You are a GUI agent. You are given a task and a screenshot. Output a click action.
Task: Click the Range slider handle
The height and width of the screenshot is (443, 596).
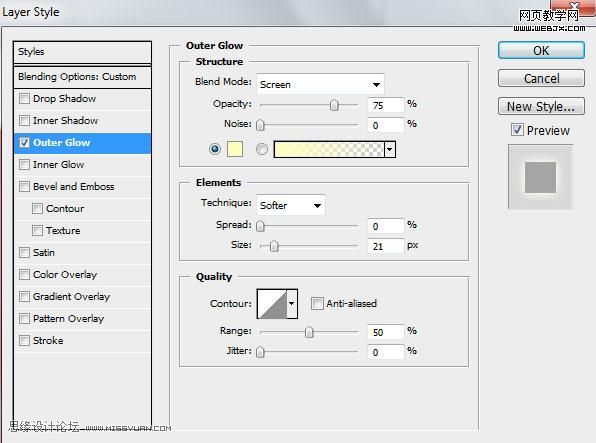coord(309,332)
